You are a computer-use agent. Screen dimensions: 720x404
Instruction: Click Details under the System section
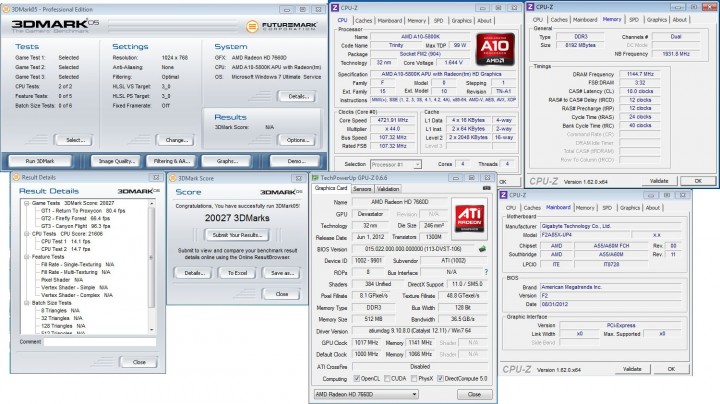coord(297,96)
